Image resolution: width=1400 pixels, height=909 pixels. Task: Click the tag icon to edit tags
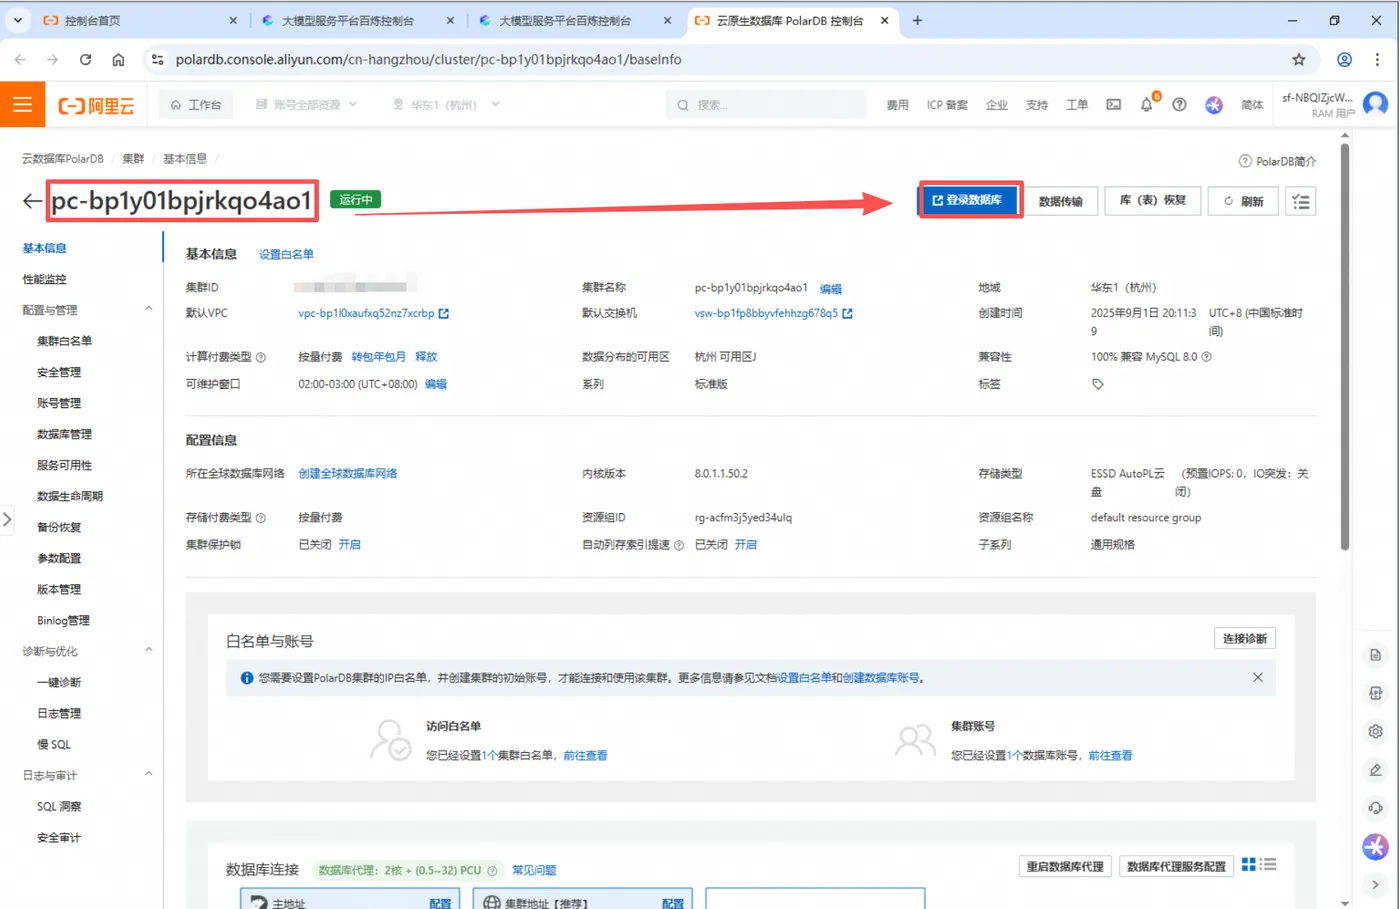[1098, 384]
